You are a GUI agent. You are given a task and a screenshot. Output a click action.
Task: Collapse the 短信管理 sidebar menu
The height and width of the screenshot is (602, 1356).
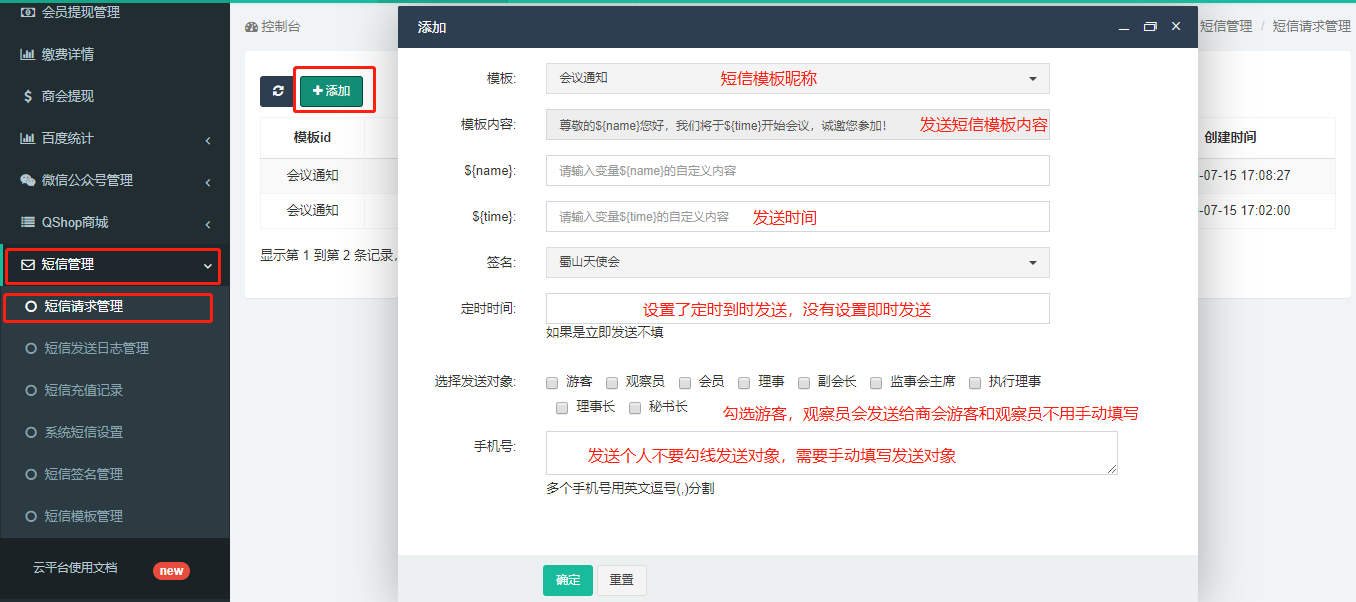pyautogui.click(x=112, y=265)
